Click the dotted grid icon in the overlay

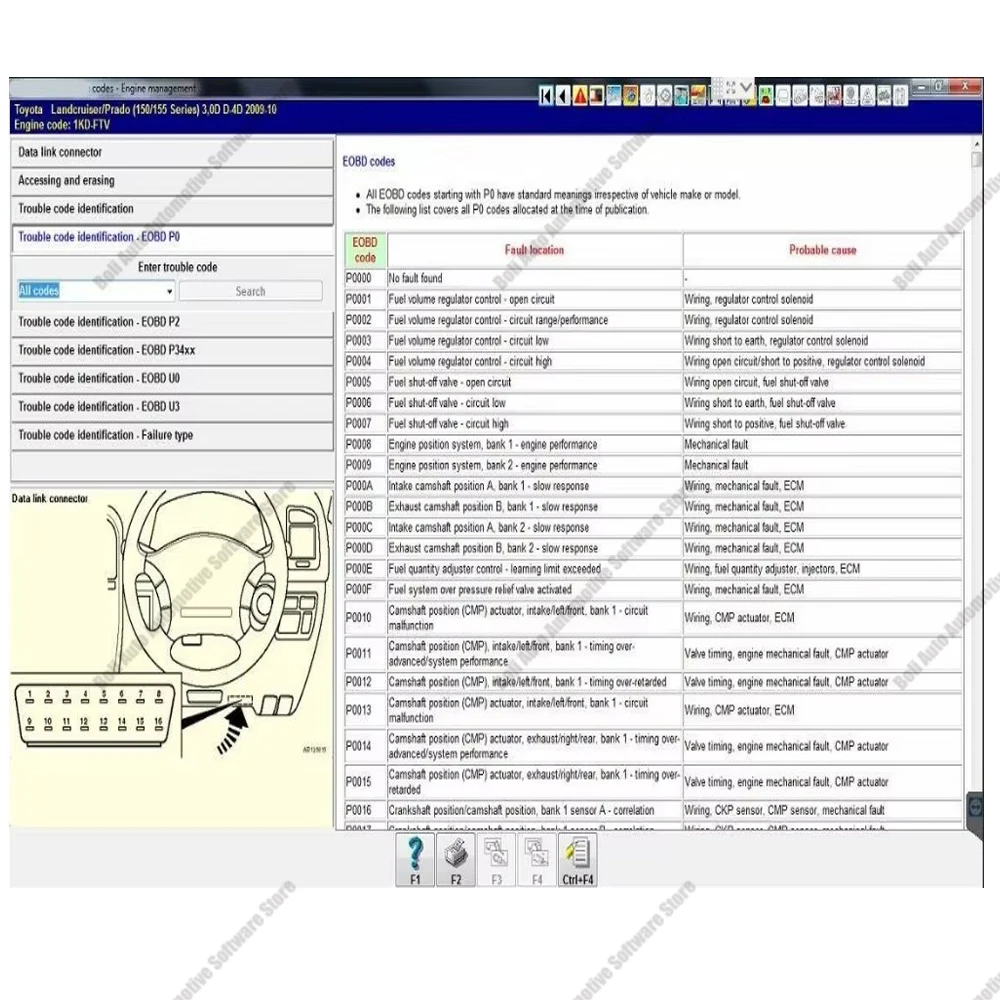pos(718,87)
